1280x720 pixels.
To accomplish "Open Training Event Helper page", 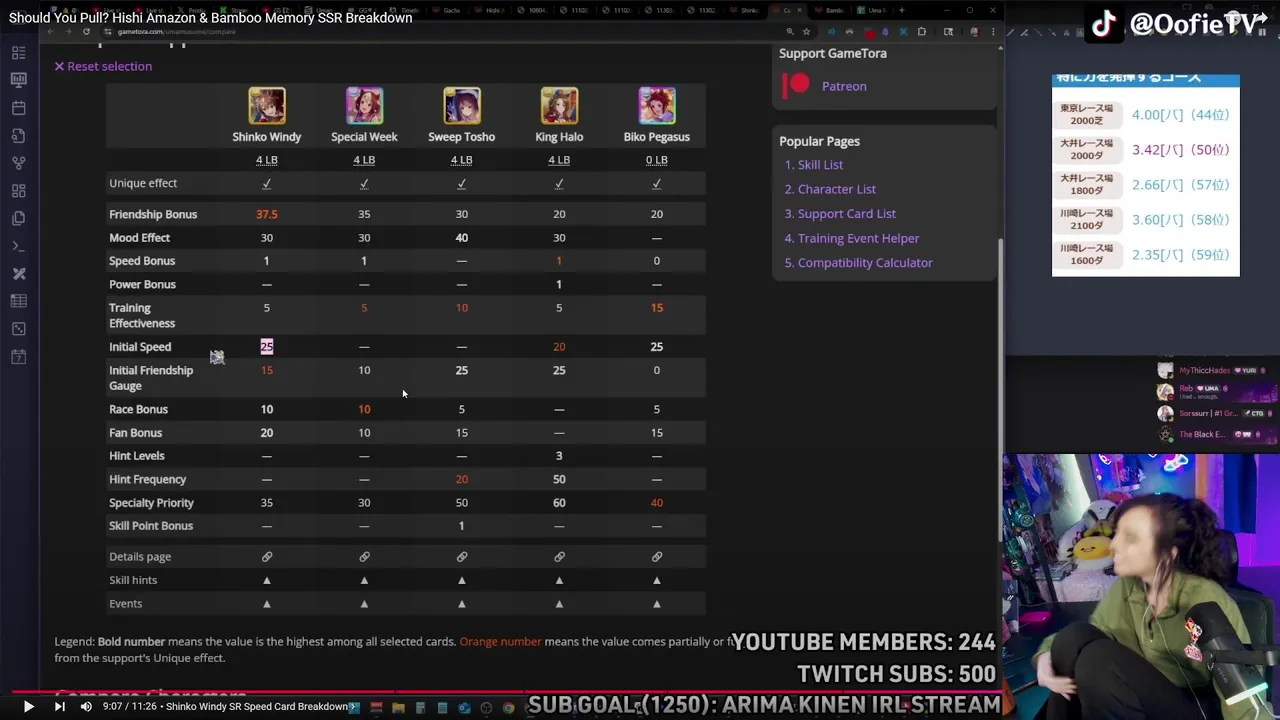I will point(858,238).
